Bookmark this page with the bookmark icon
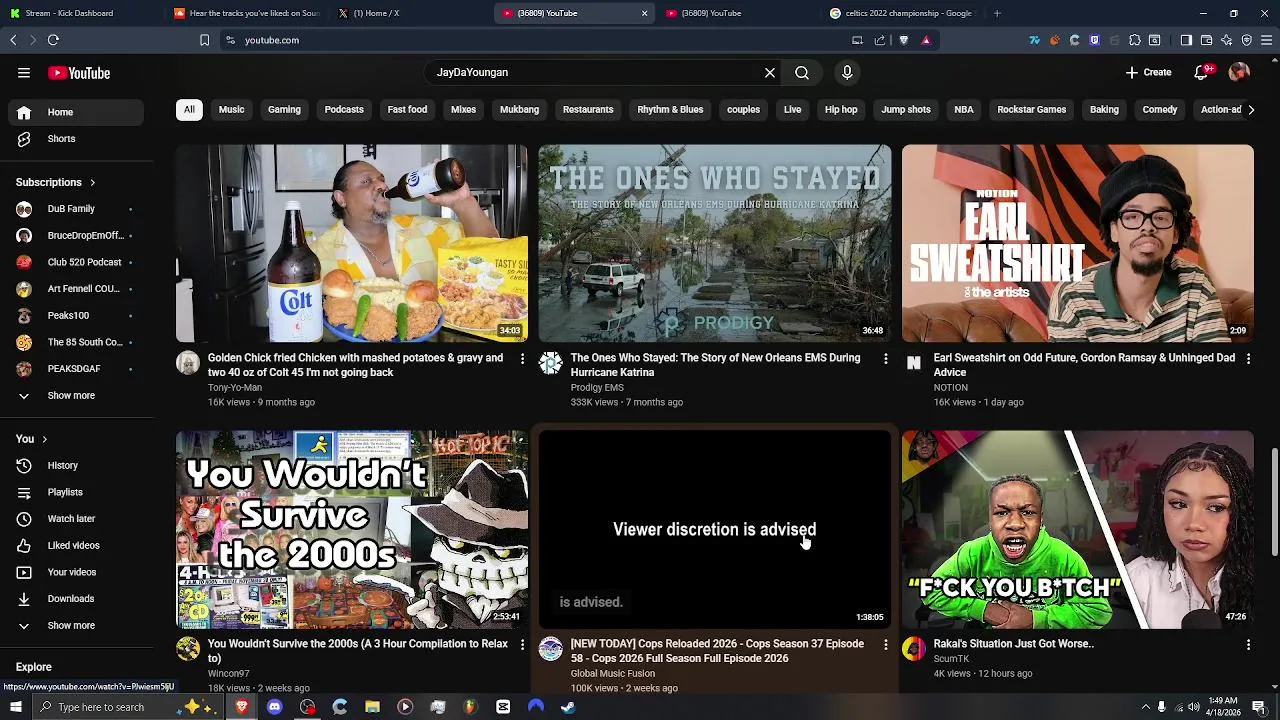The image size is (1280, 720). tap(204, 40)
